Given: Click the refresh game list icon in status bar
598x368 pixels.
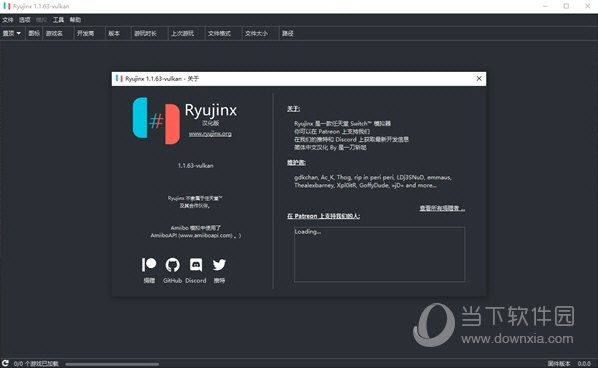Looking at the screenshot, I should coord(5,363).
